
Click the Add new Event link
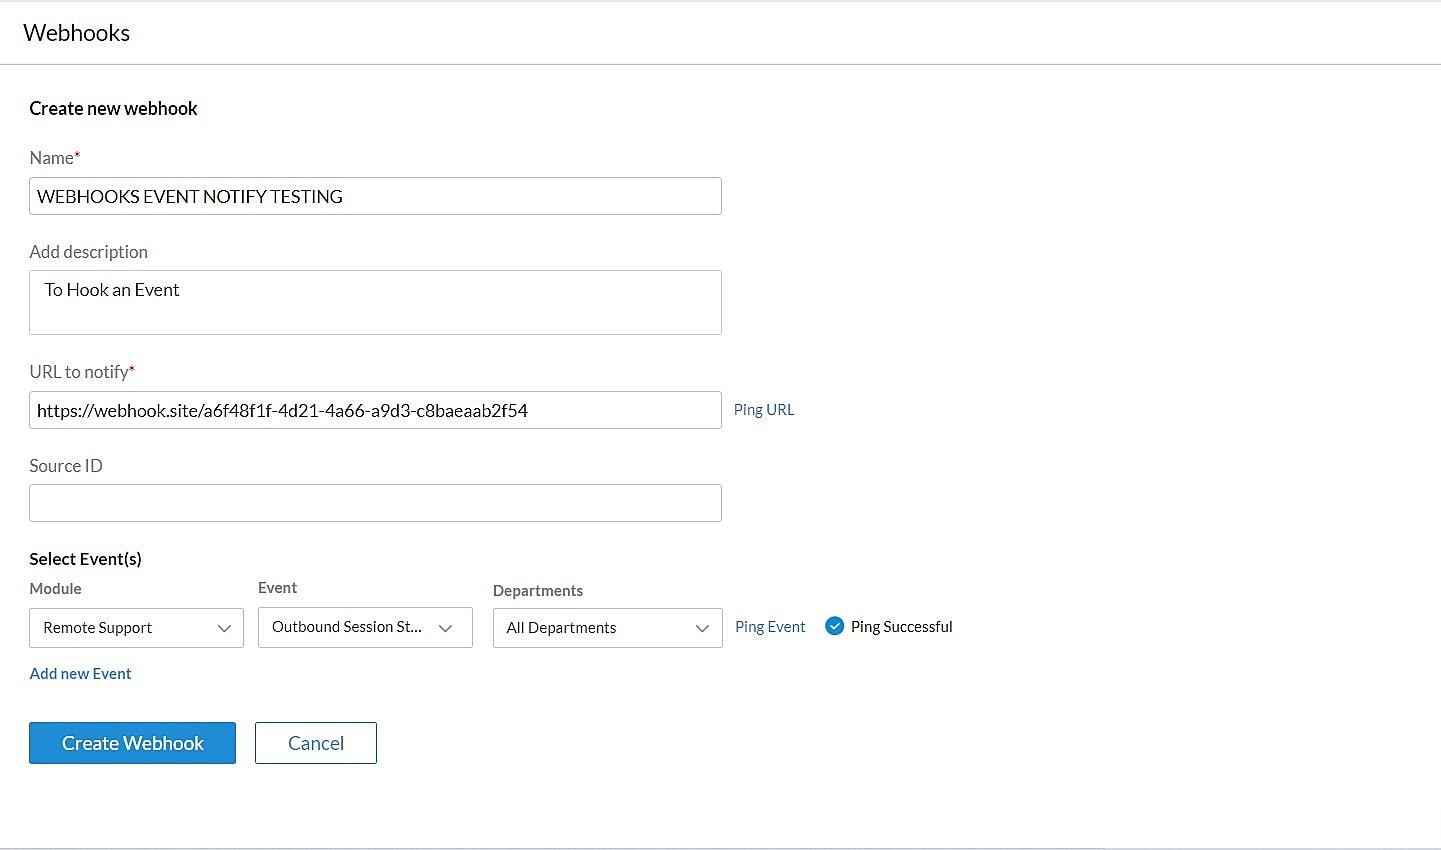pos(80,674)
